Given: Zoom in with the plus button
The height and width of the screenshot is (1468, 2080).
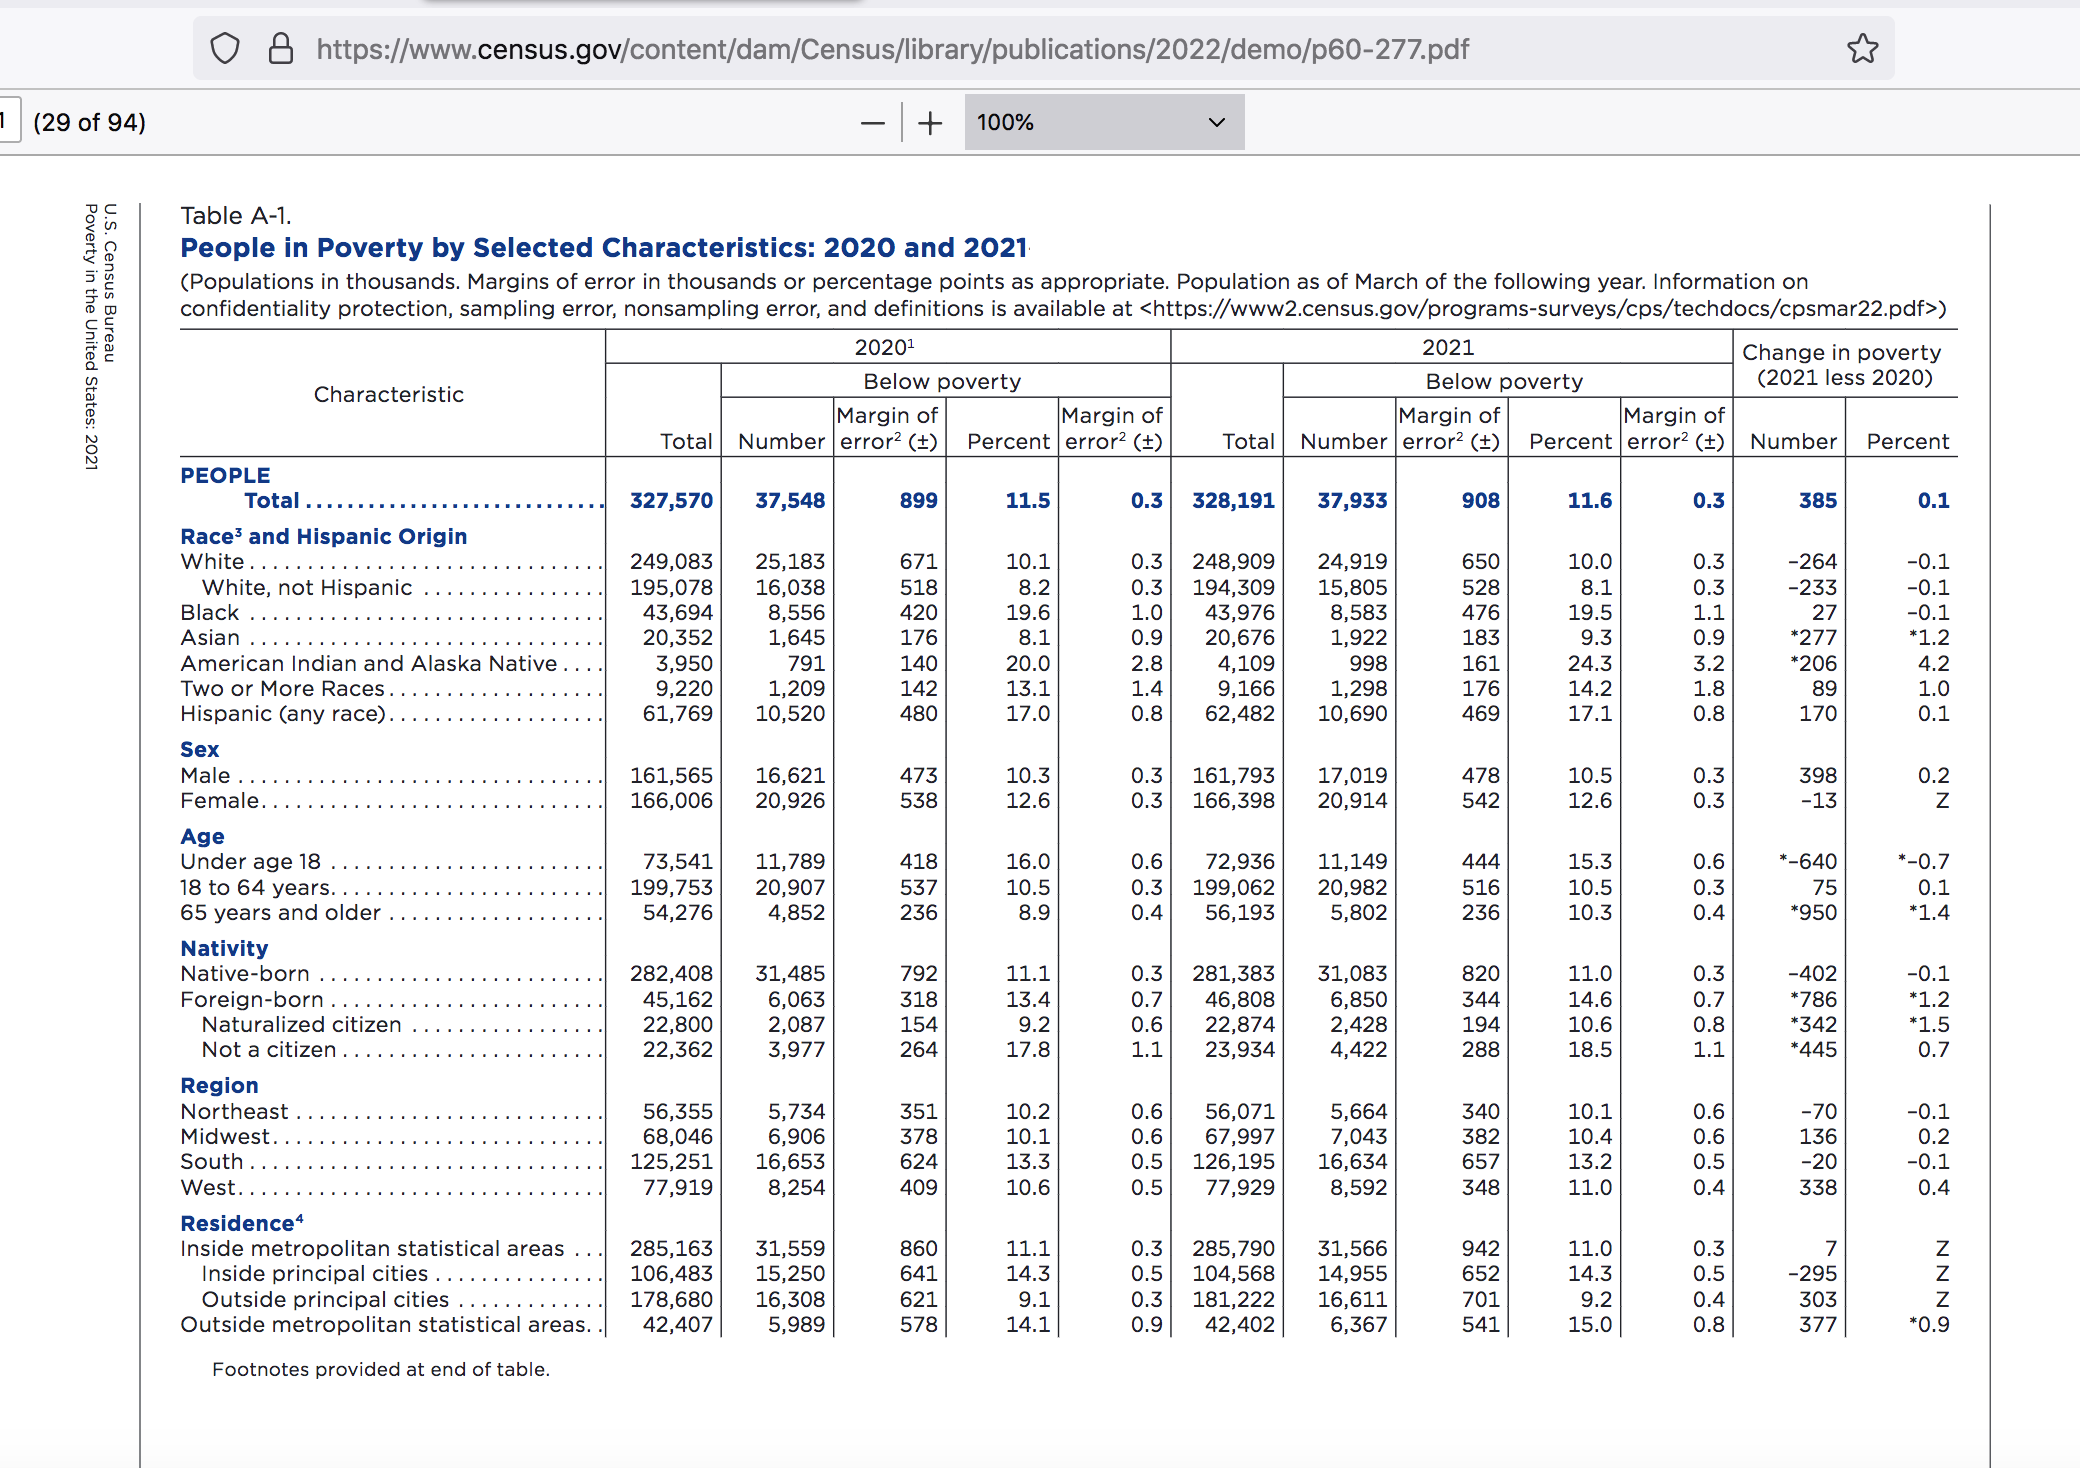Looking at the screenshot, I should (930, 123).
